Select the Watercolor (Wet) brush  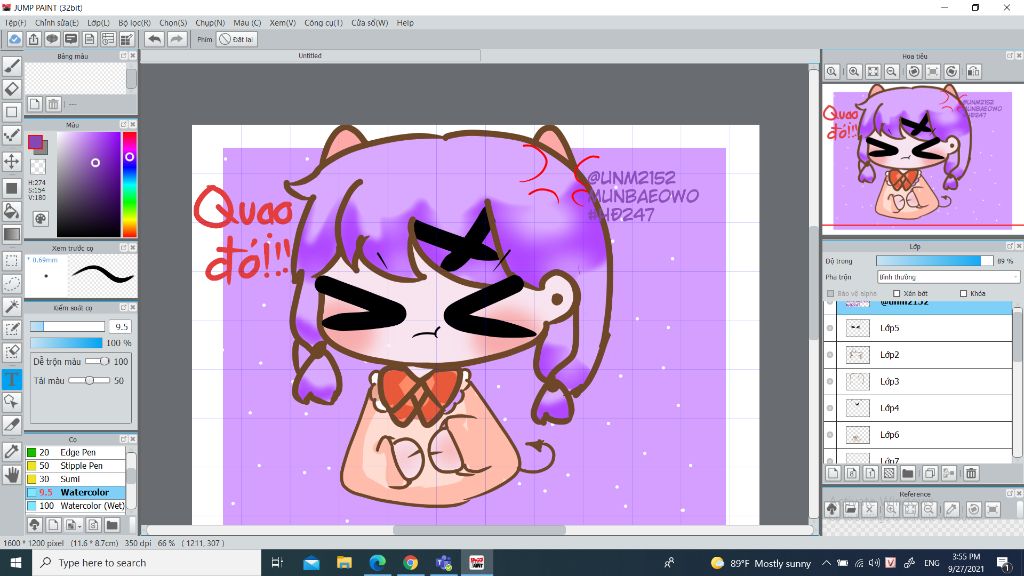tap(75, 505)
